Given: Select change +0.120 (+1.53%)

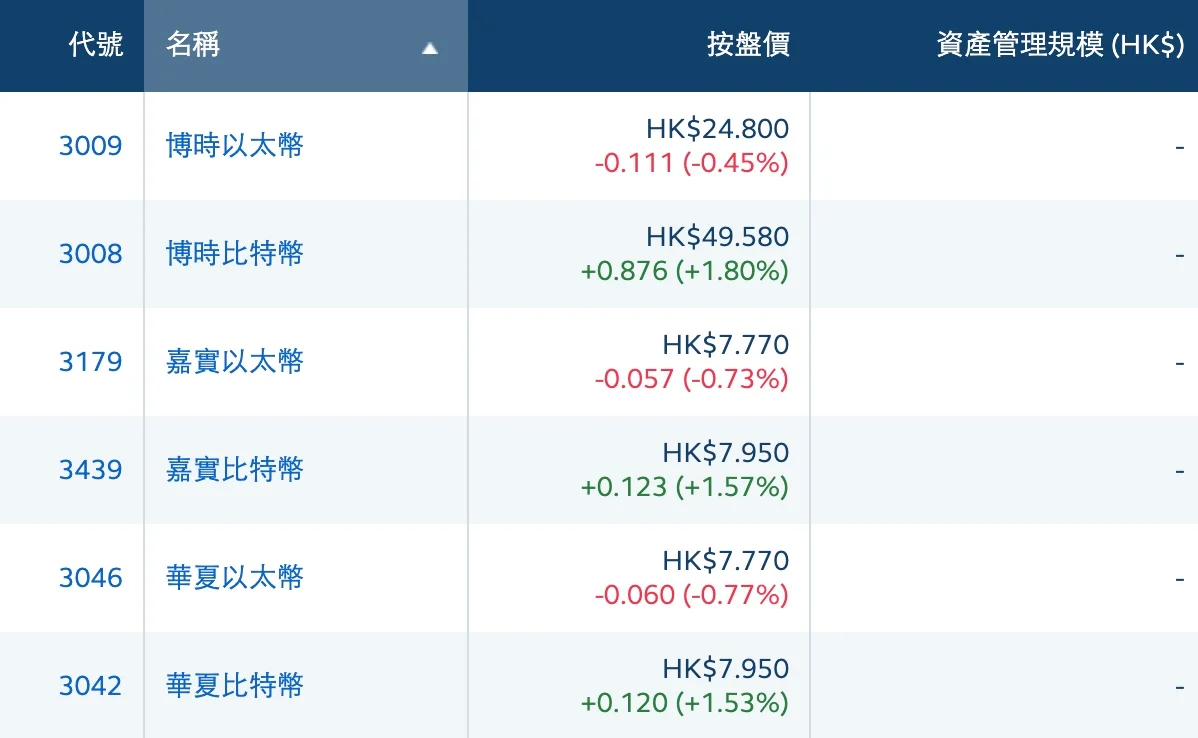Looking at the screenshot, I should [x=685, y=704].
